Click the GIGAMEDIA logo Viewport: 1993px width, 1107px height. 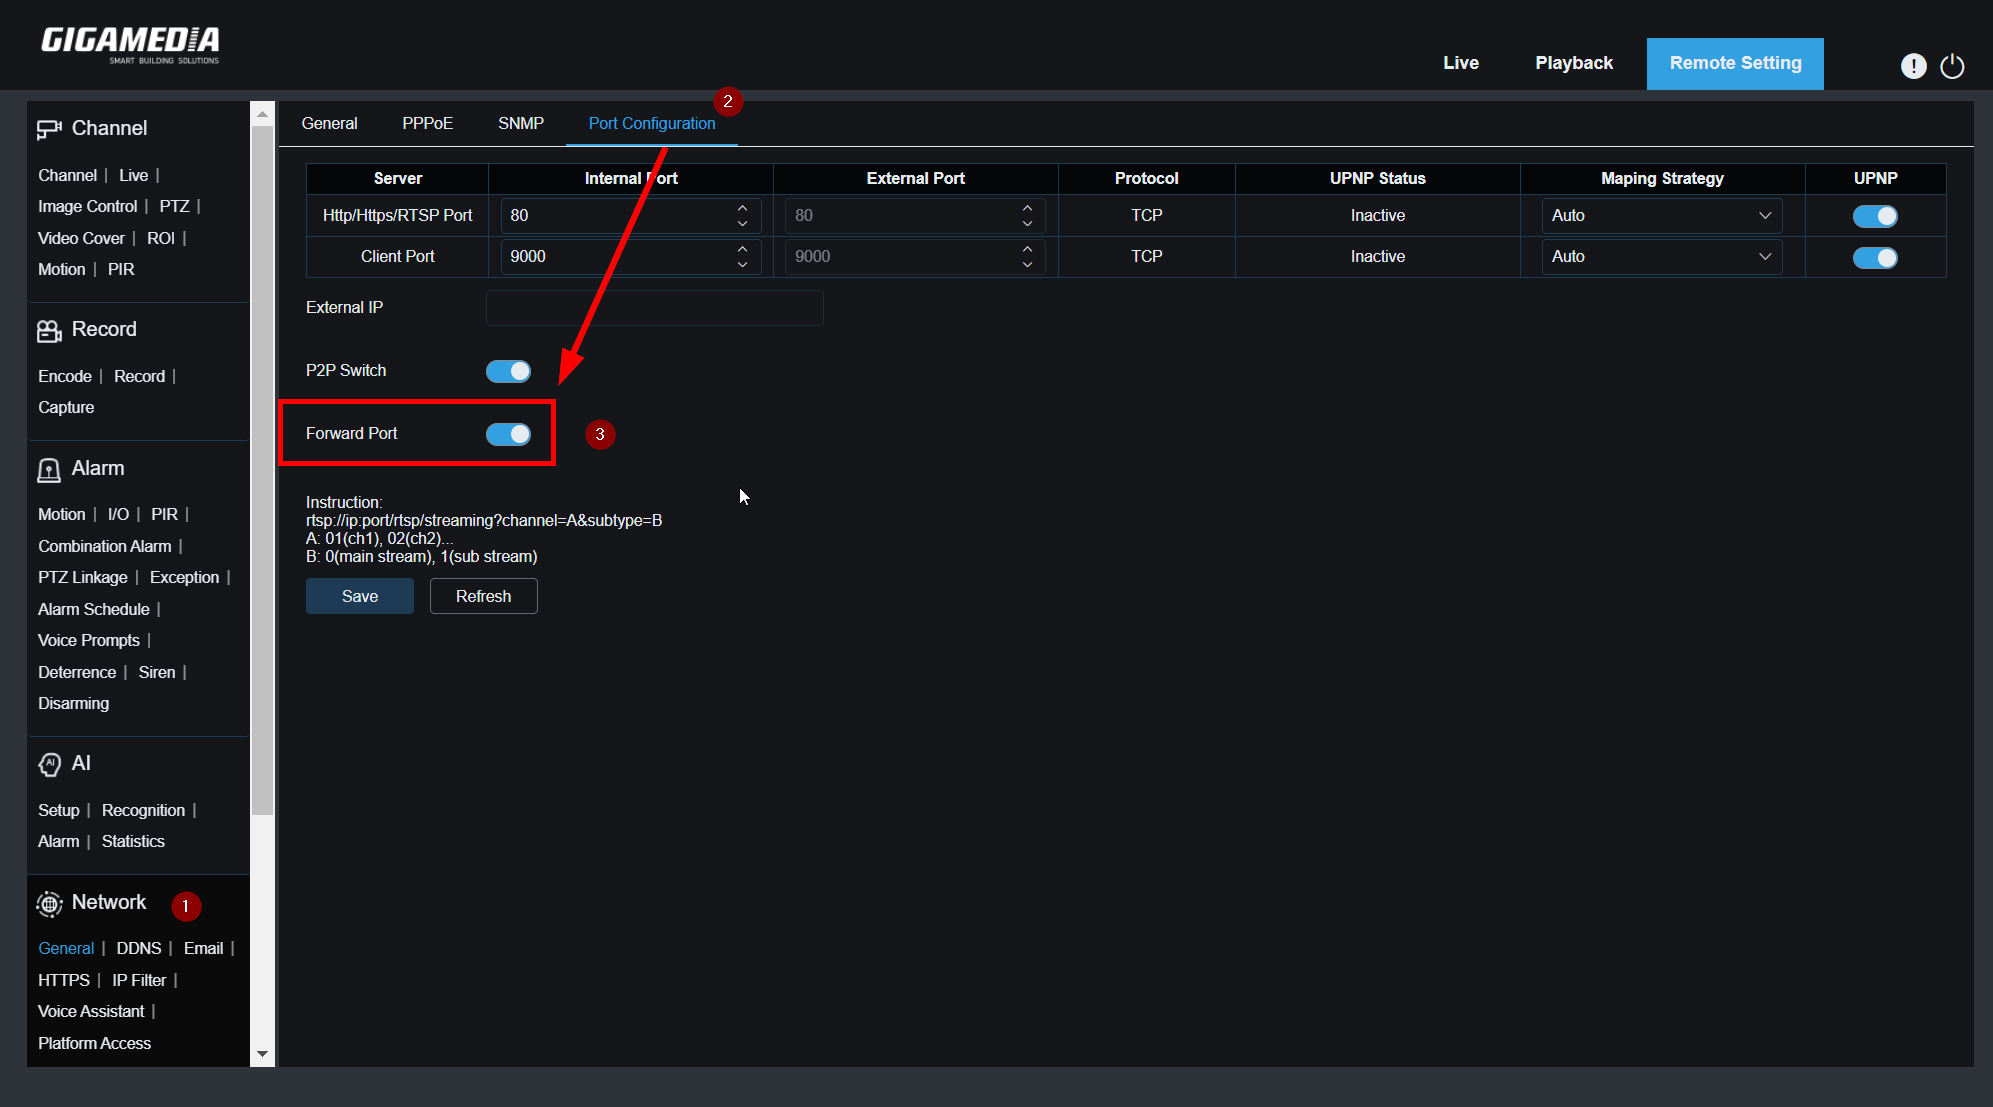pos(130,43)
